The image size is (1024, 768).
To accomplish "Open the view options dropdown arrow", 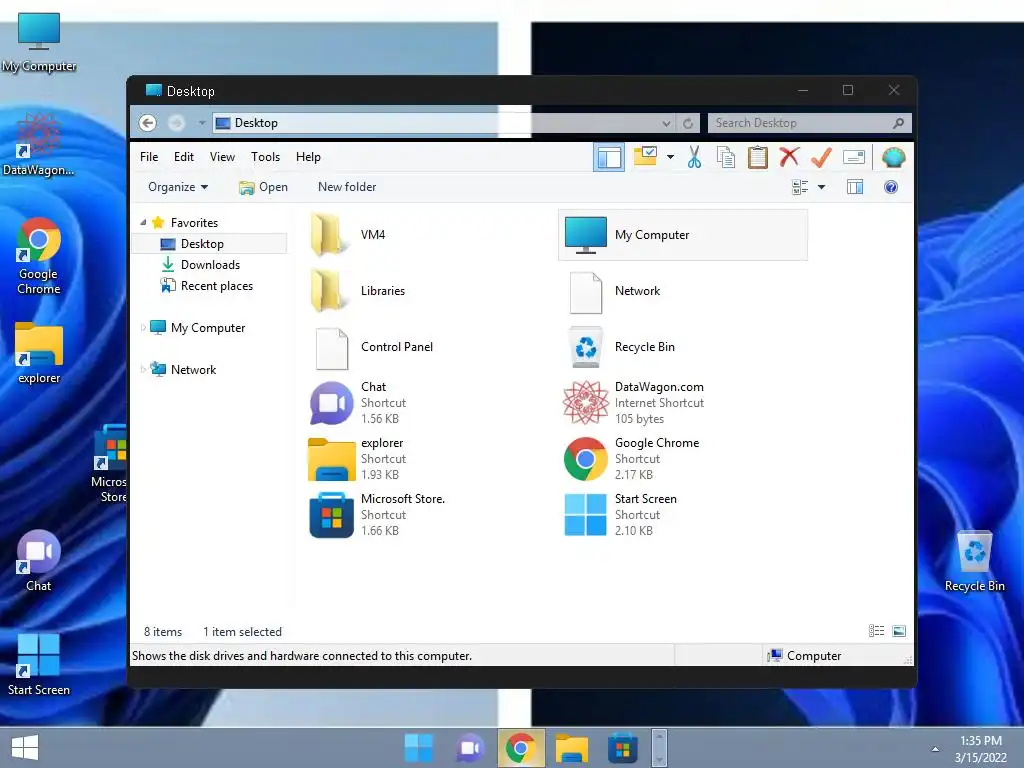I will coord(822,187).
